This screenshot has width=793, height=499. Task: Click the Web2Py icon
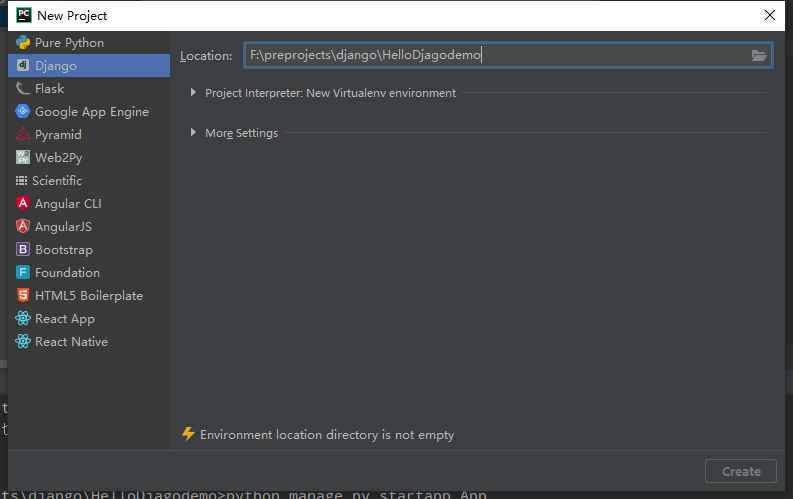click(23, 157)
